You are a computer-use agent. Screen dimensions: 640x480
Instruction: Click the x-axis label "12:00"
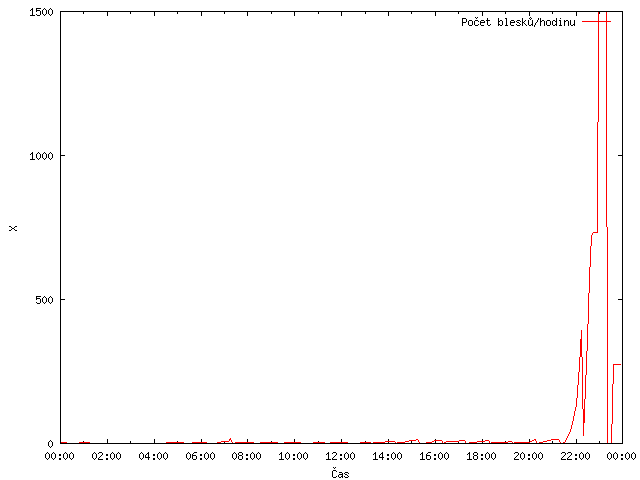coord(340,456)
